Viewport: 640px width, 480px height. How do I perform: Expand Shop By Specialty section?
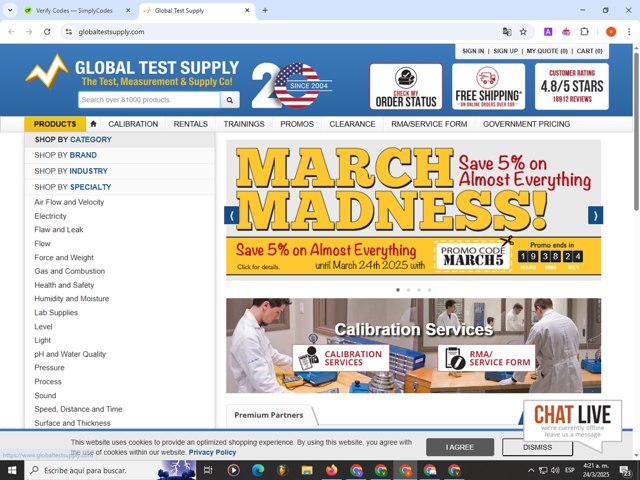point(120,187)
